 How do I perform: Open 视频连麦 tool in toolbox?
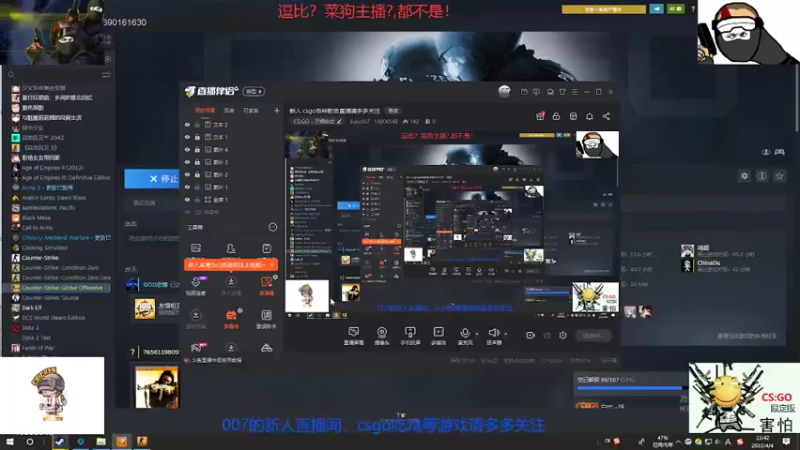point(196,285)
